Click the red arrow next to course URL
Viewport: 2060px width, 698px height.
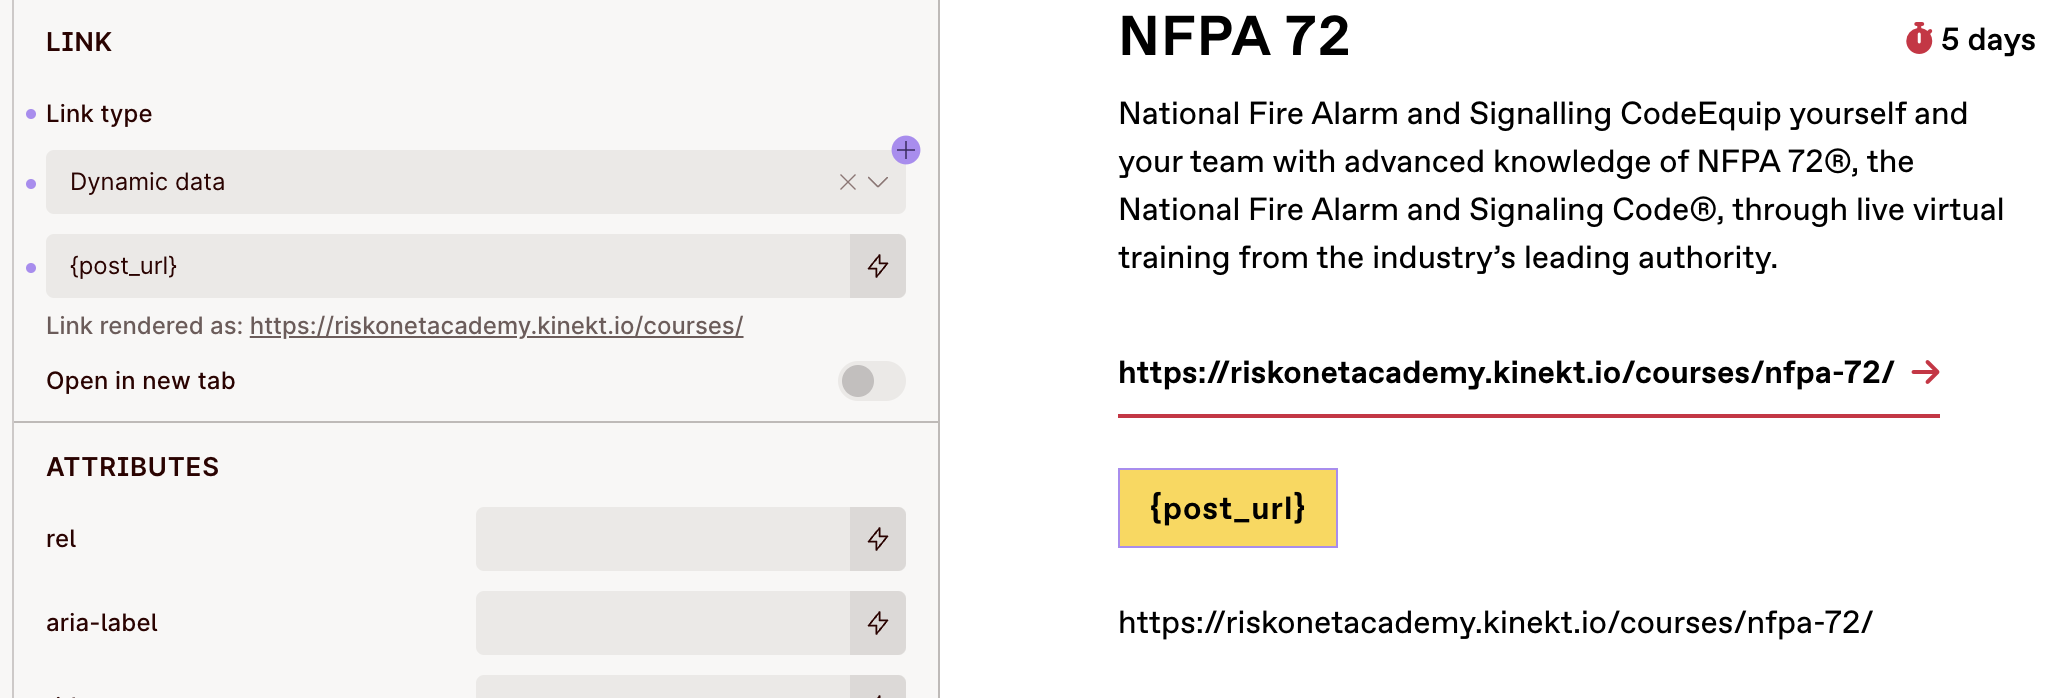[x=1925, y=373]
